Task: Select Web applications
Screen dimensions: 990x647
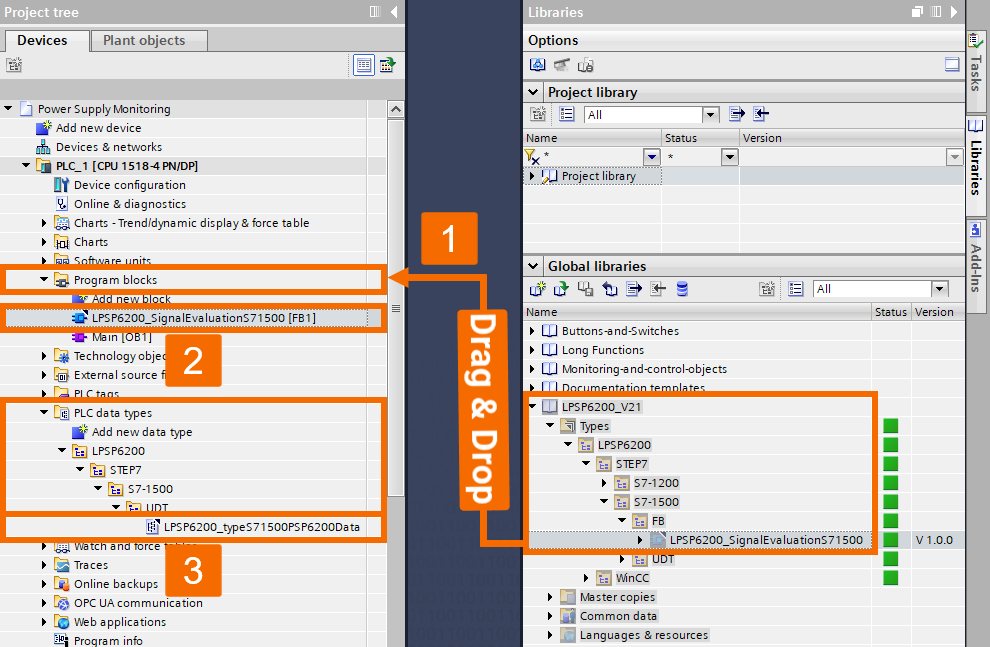Action: tap(119, 622)
